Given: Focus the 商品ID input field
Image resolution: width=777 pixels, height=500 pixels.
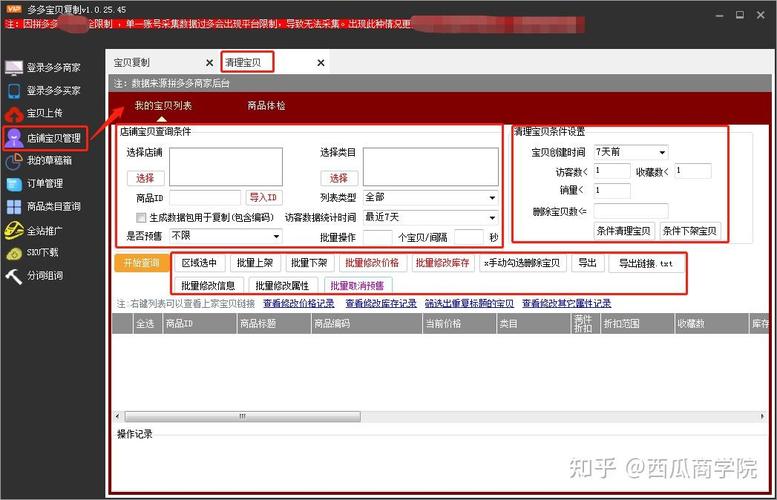Looking at the screenshot, I should (205, 197).
